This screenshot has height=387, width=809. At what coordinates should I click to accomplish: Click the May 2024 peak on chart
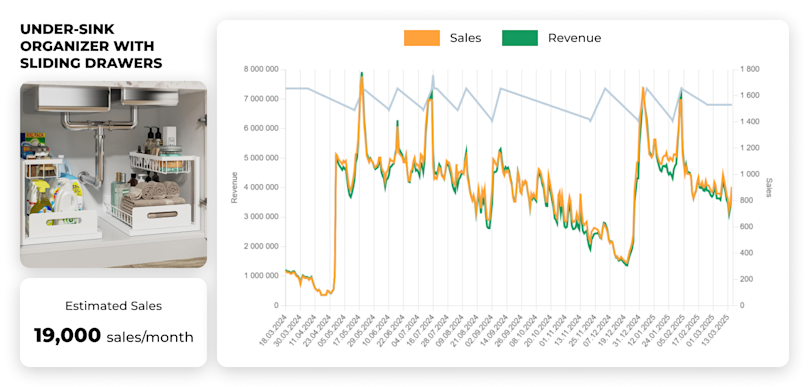[362, 73]
